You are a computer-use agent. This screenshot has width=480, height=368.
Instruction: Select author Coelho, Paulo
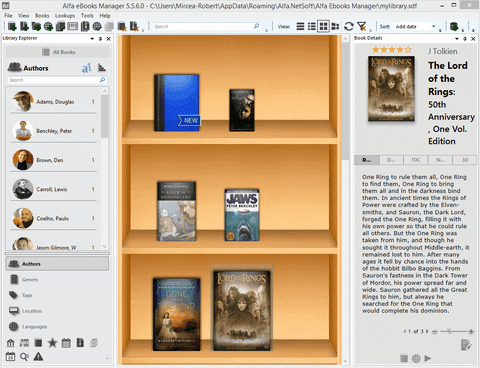coord(53,218)
